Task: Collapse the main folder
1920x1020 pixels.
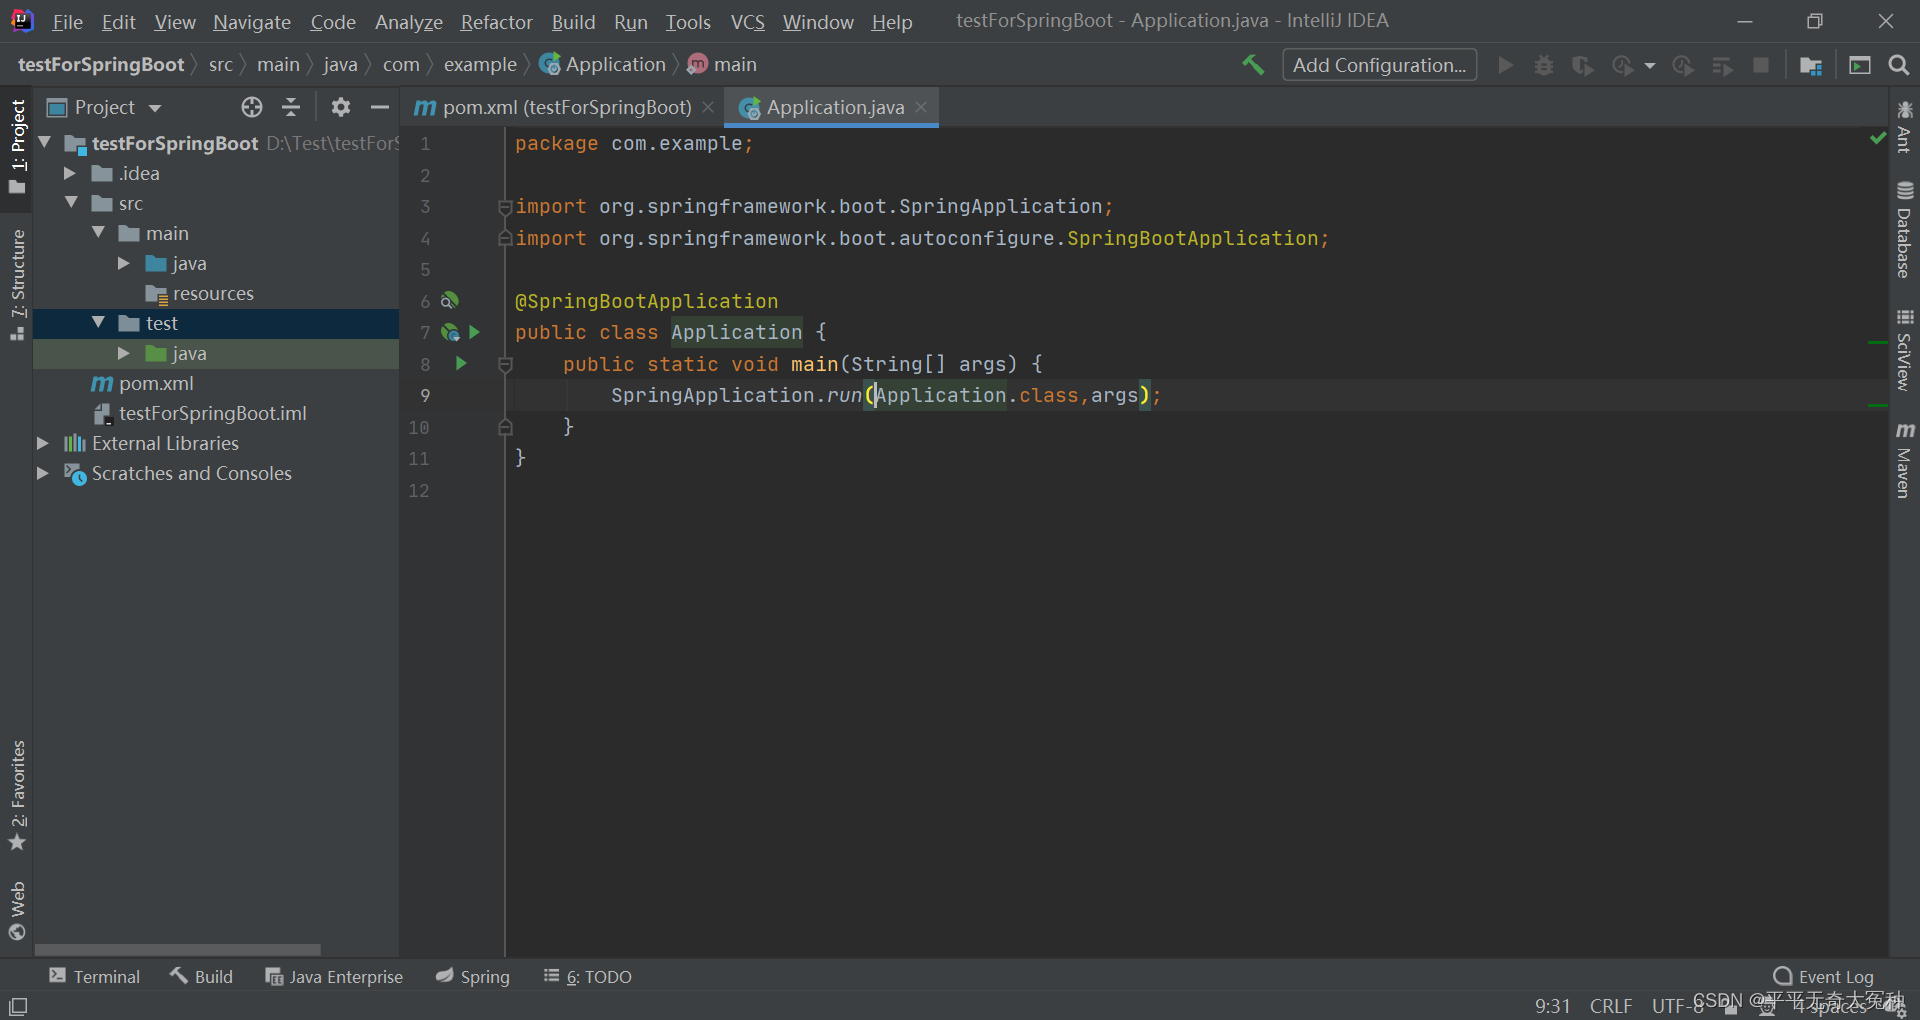Action: tap(98, 233)
